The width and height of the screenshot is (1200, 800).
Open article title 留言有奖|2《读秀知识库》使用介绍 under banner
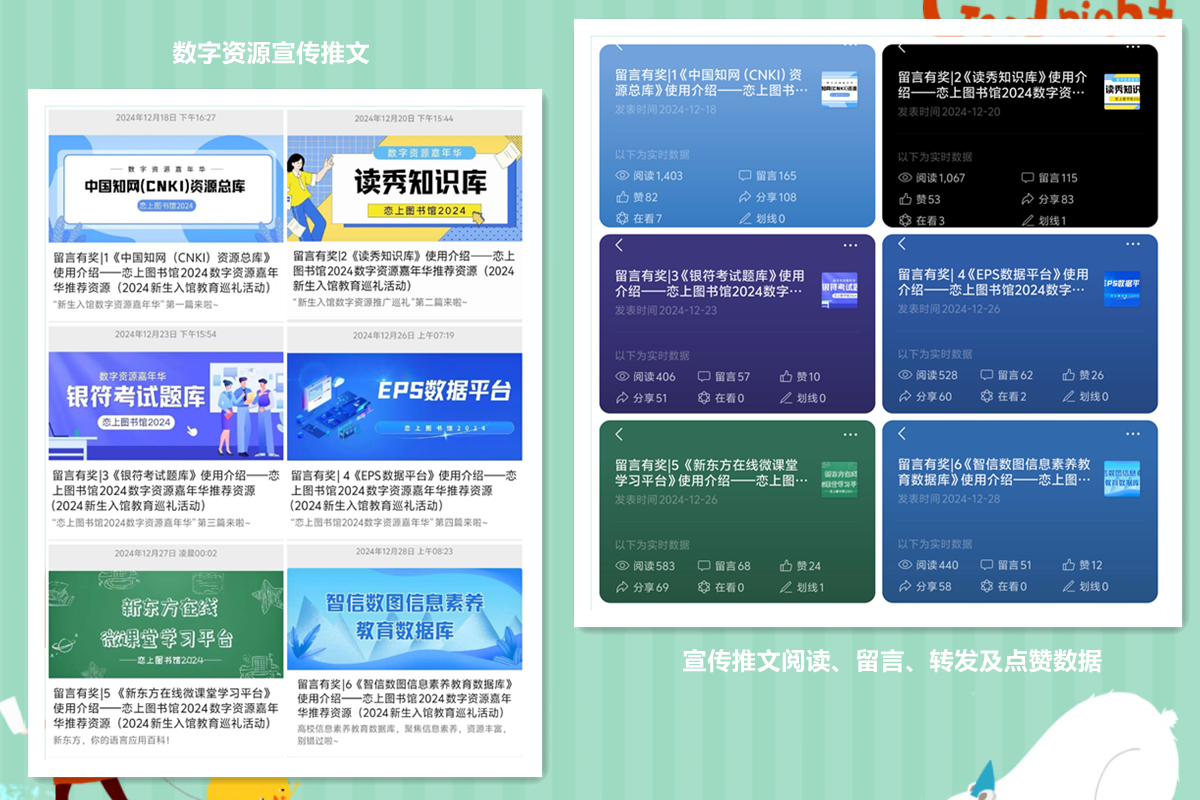[x=404, y=271]
